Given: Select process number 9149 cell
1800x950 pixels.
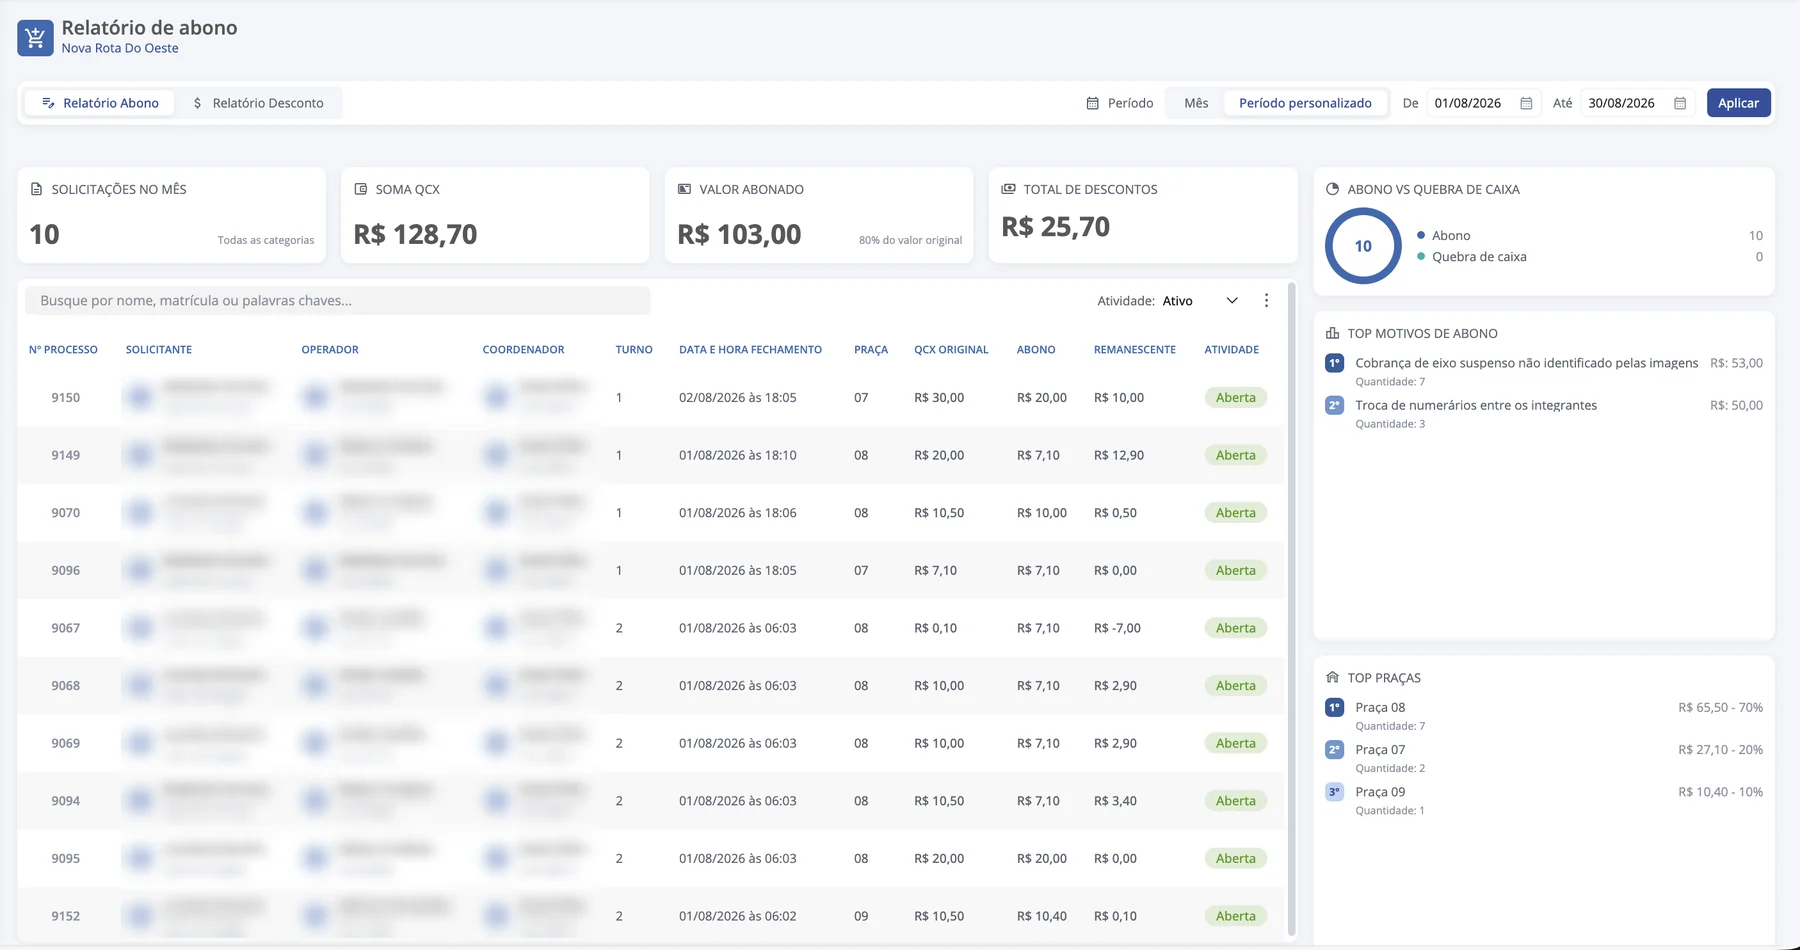Looking at the screenshot, I should 66,455.
